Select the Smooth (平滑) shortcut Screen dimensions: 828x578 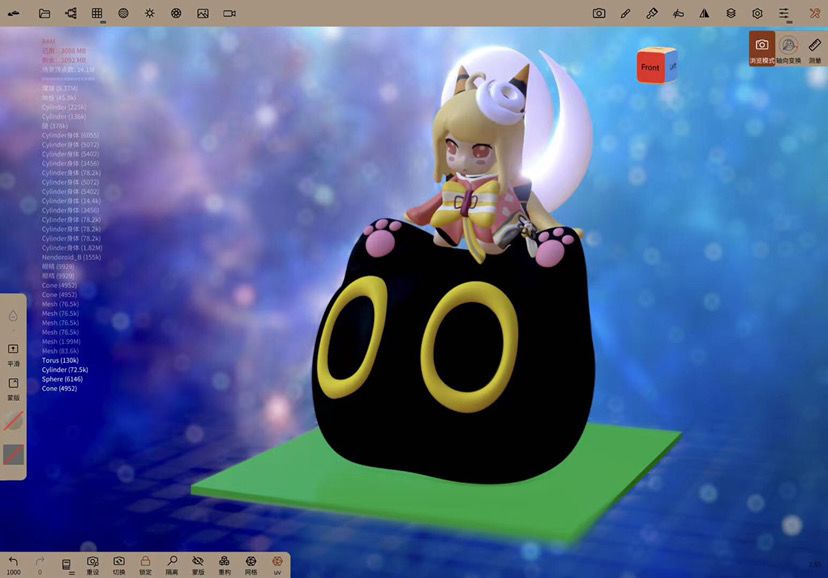13,355
